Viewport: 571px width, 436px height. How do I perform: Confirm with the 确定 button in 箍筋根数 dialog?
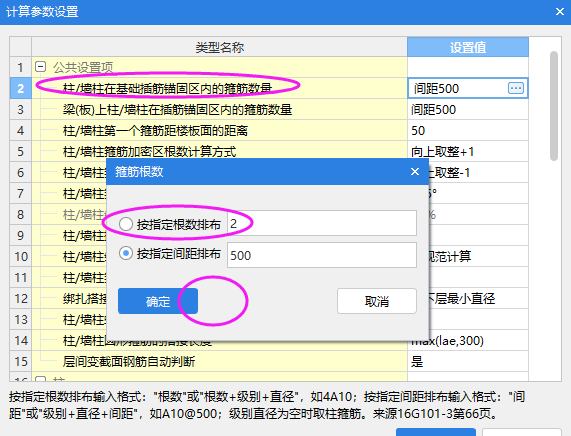coord(158,301)
